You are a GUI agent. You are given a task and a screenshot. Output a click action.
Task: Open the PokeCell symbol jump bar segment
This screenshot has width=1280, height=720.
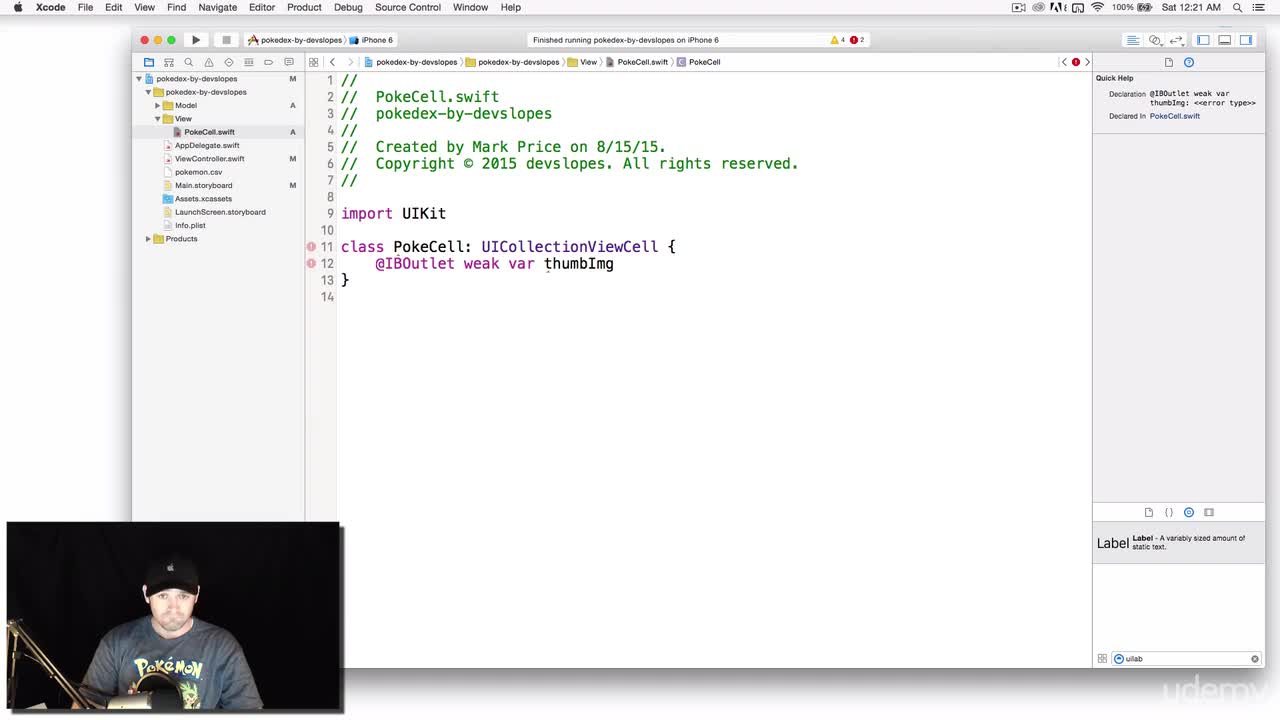click(x=699, y=62)
